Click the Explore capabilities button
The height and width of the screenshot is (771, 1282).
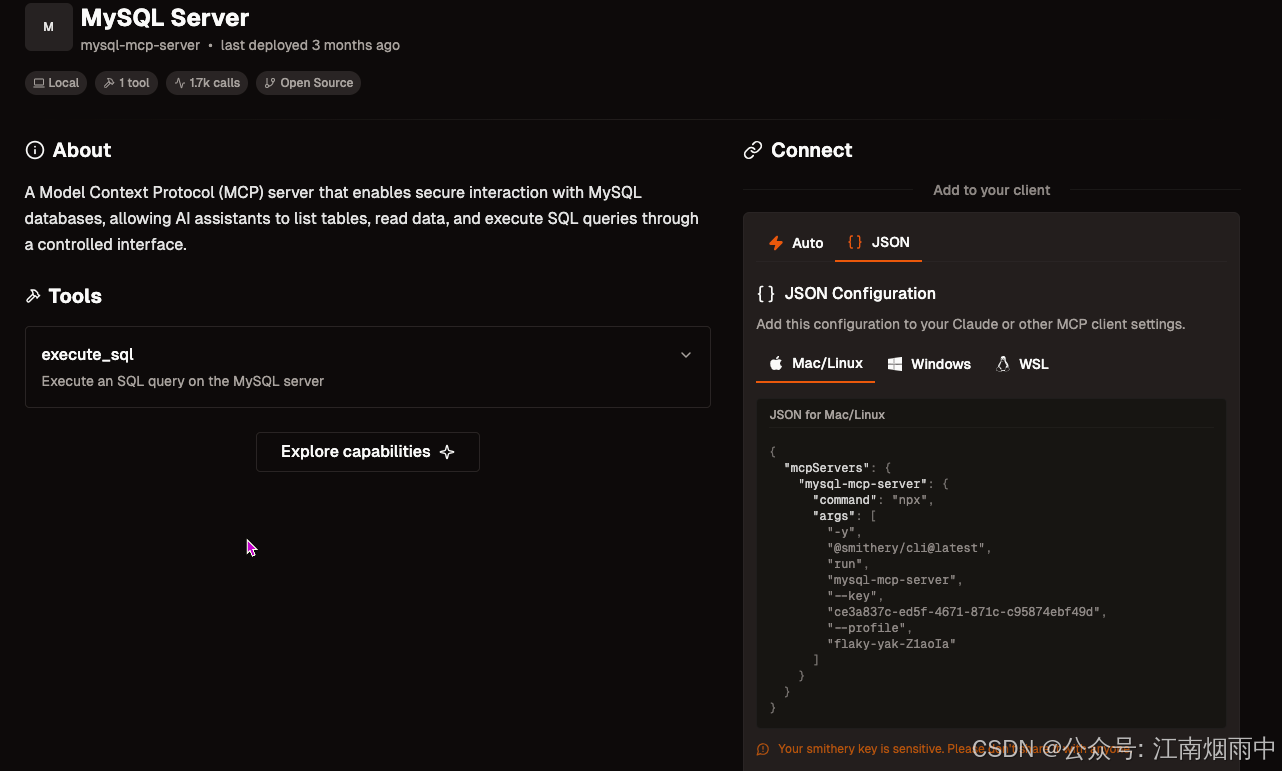click(368, 452)
